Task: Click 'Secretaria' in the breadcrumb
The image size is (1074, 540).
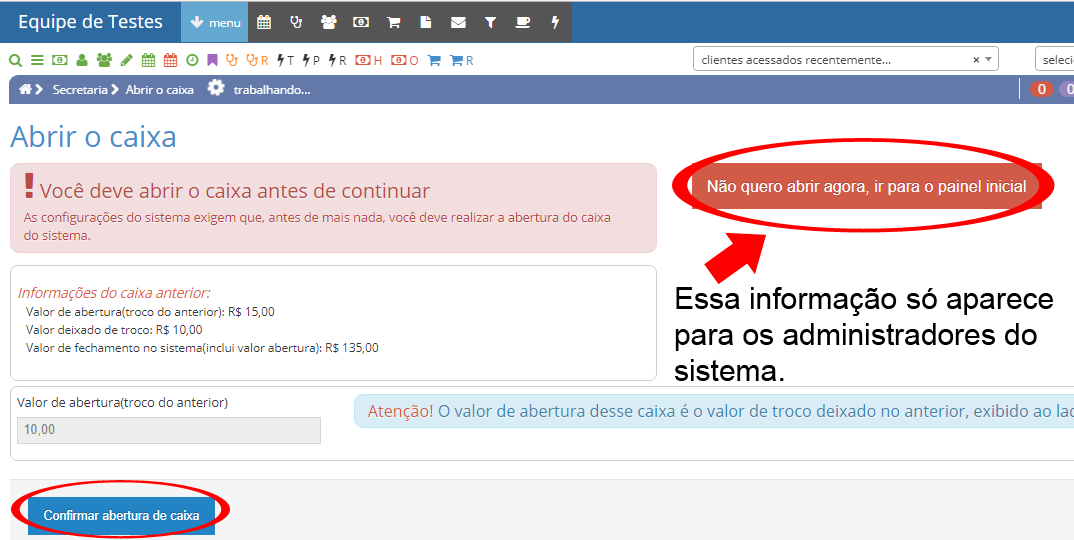Action: tap(80, 90)
